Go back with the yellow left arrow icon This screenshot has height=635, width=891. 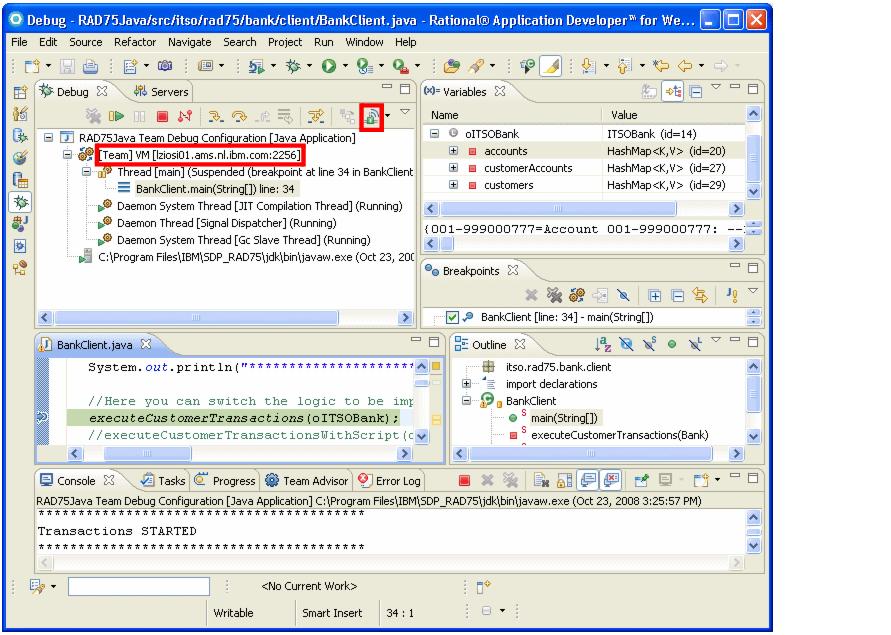click(x=685, y=66)
